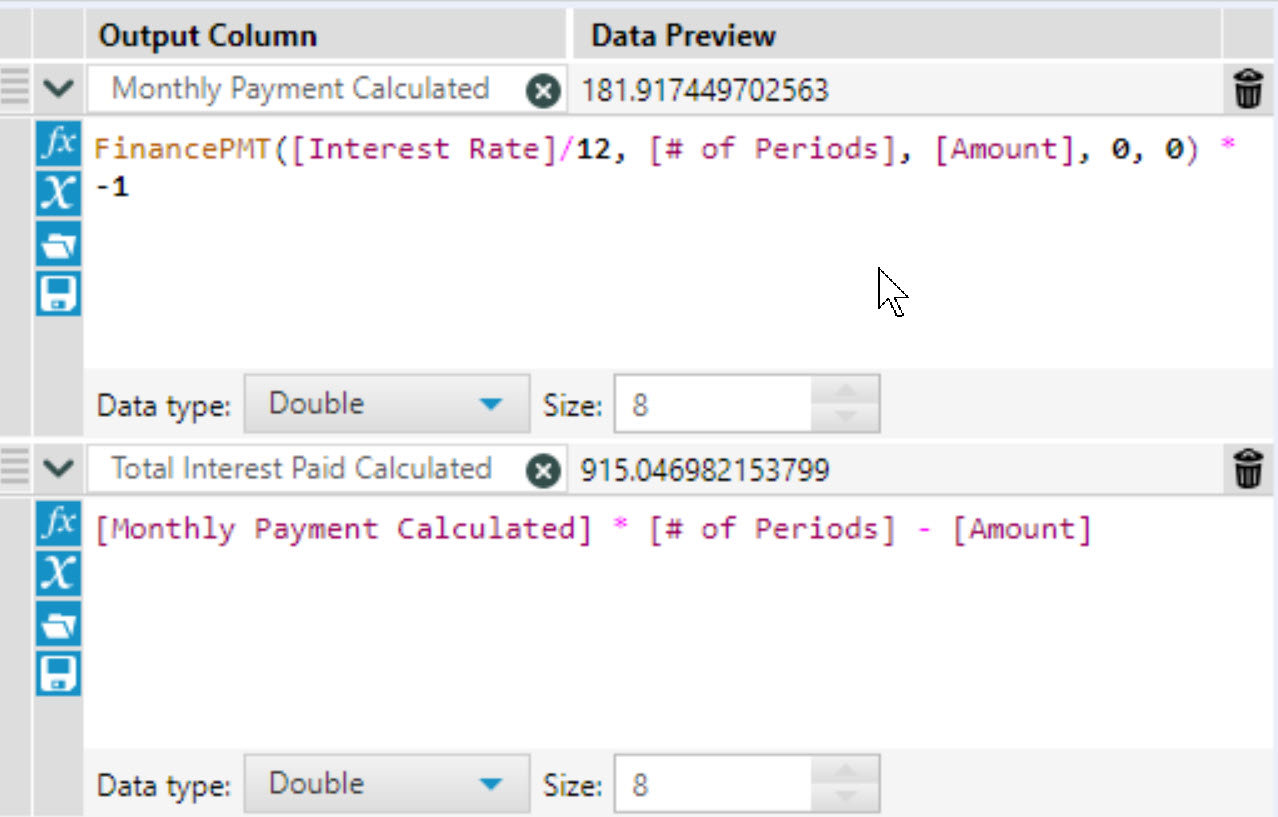Clear the Monthly Payment Calculated column name
The height and width of the screenshot is (817, 1278).
pos(541,88)
